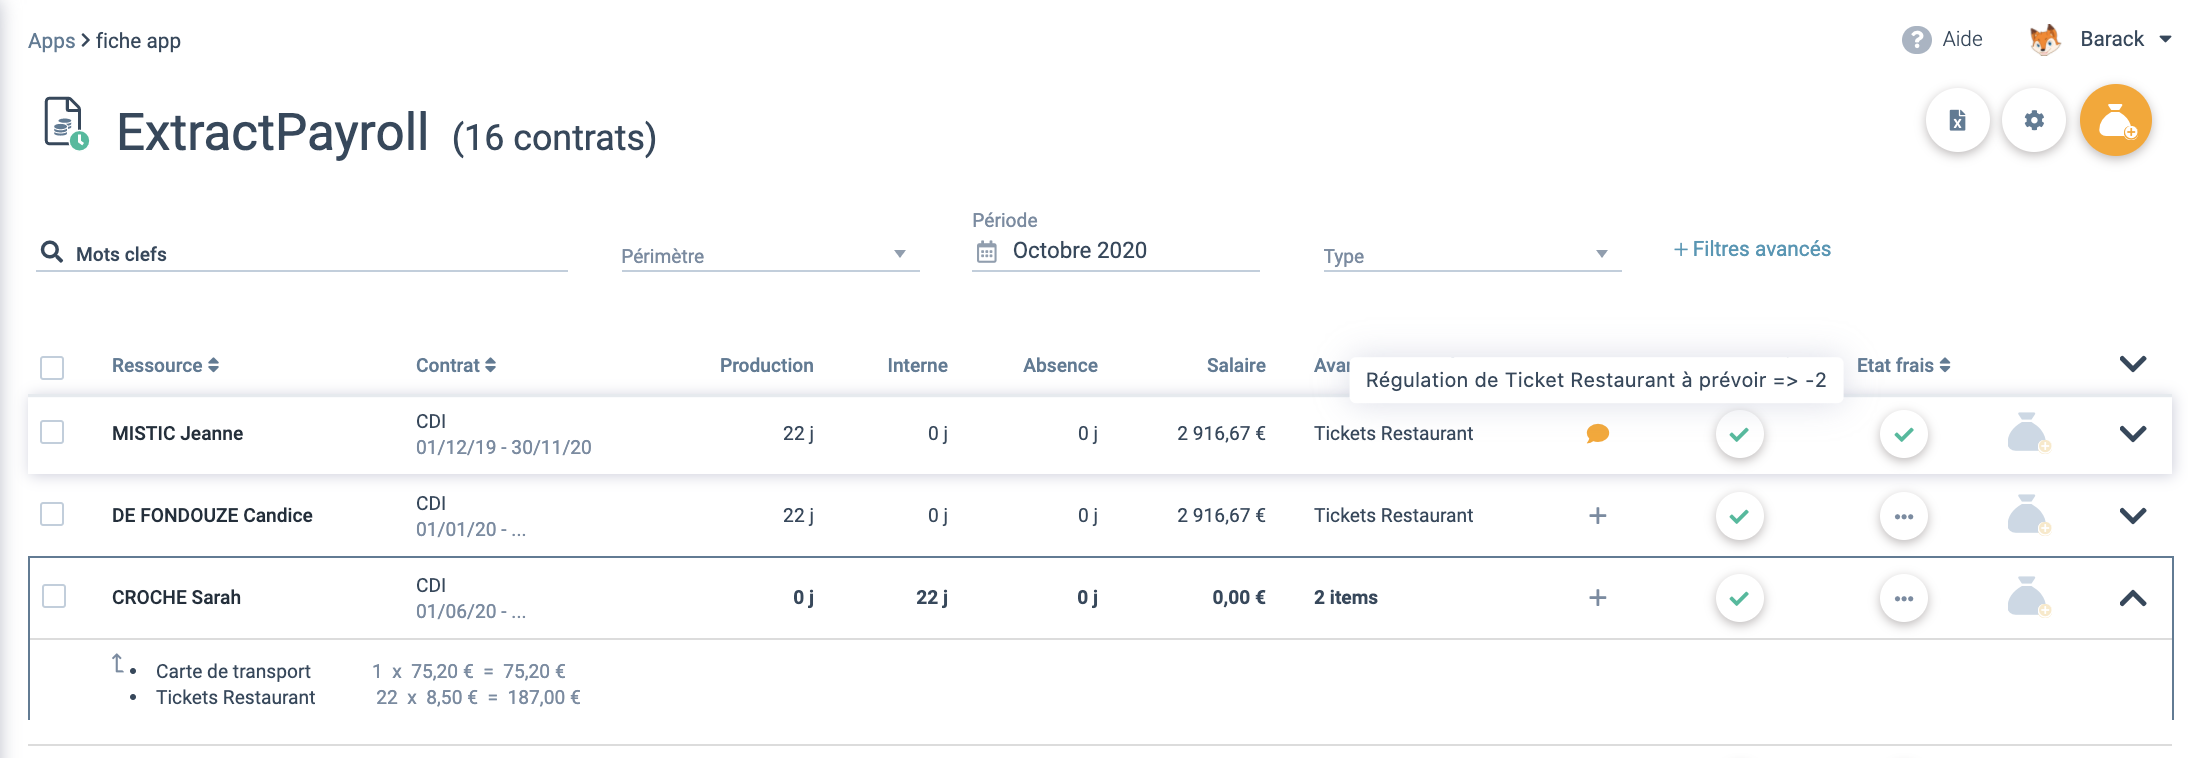Viewport: 2196px width, 758px height.
Task: Open settings with the gear icon
Action: (x=2033, y=121)
